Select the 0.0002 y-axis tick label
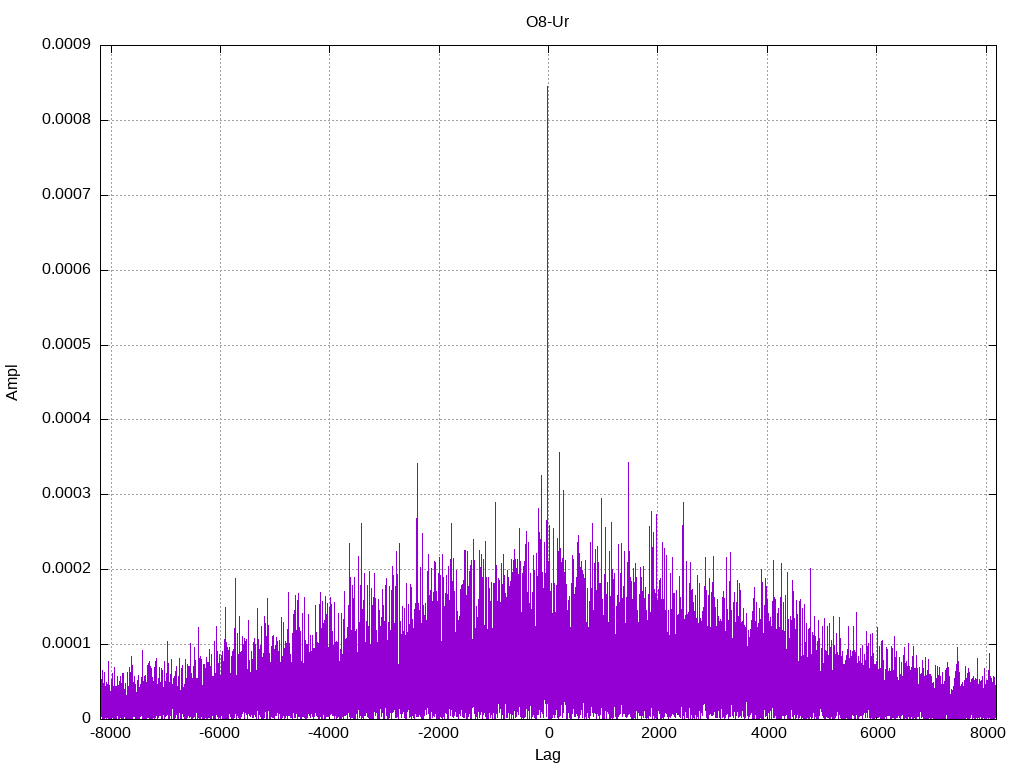The image size is (1024, 768). (x=66, y=569)
